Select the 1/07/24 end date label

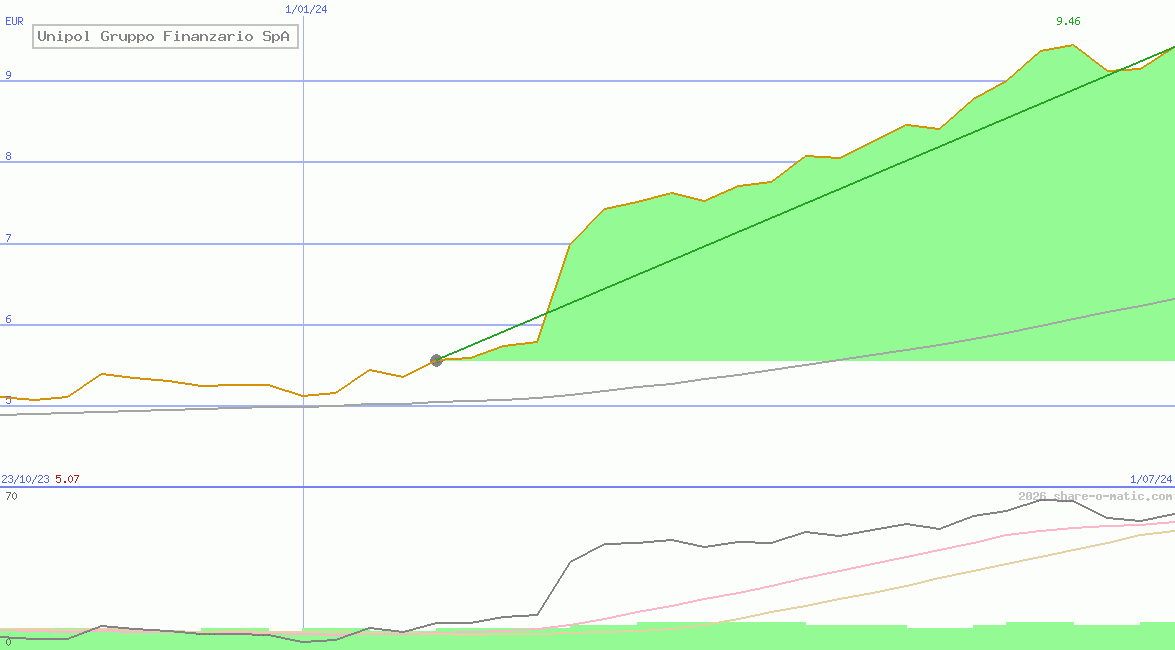tap(1151, 479)
